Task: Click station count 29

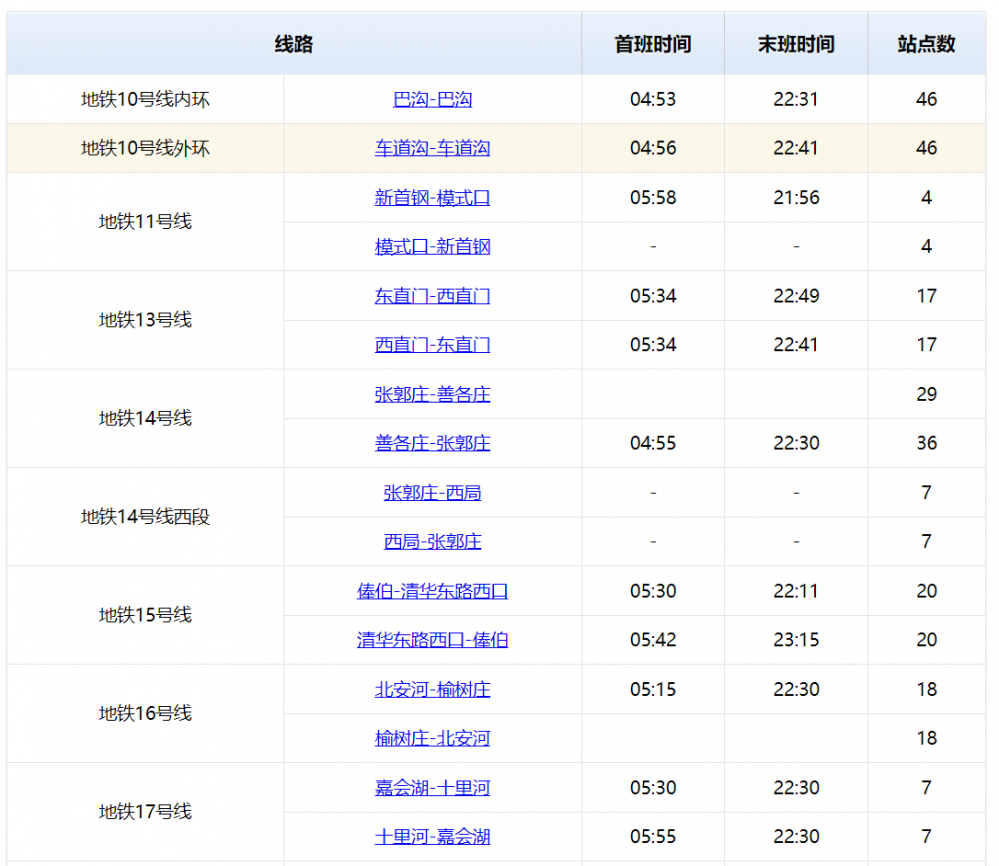Action: [926, 394]
